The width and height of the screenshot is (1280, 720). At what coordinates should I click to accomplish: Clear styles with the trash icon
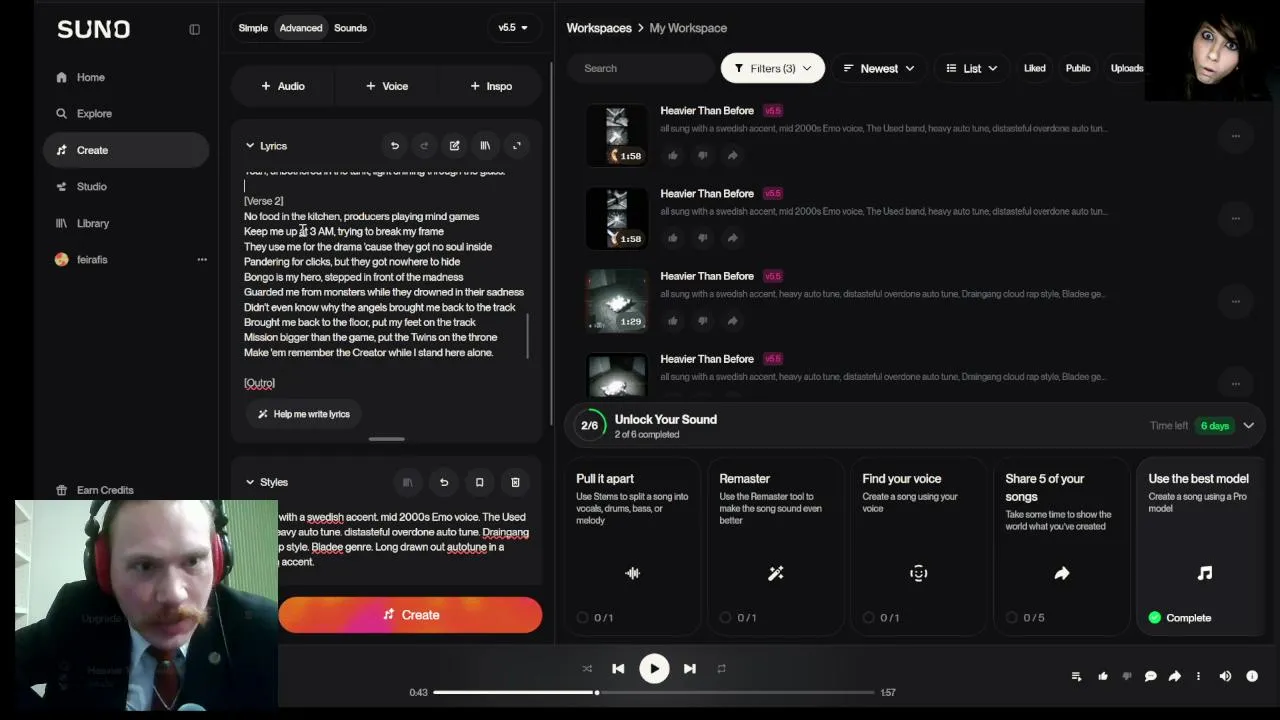tap(515, 483)
